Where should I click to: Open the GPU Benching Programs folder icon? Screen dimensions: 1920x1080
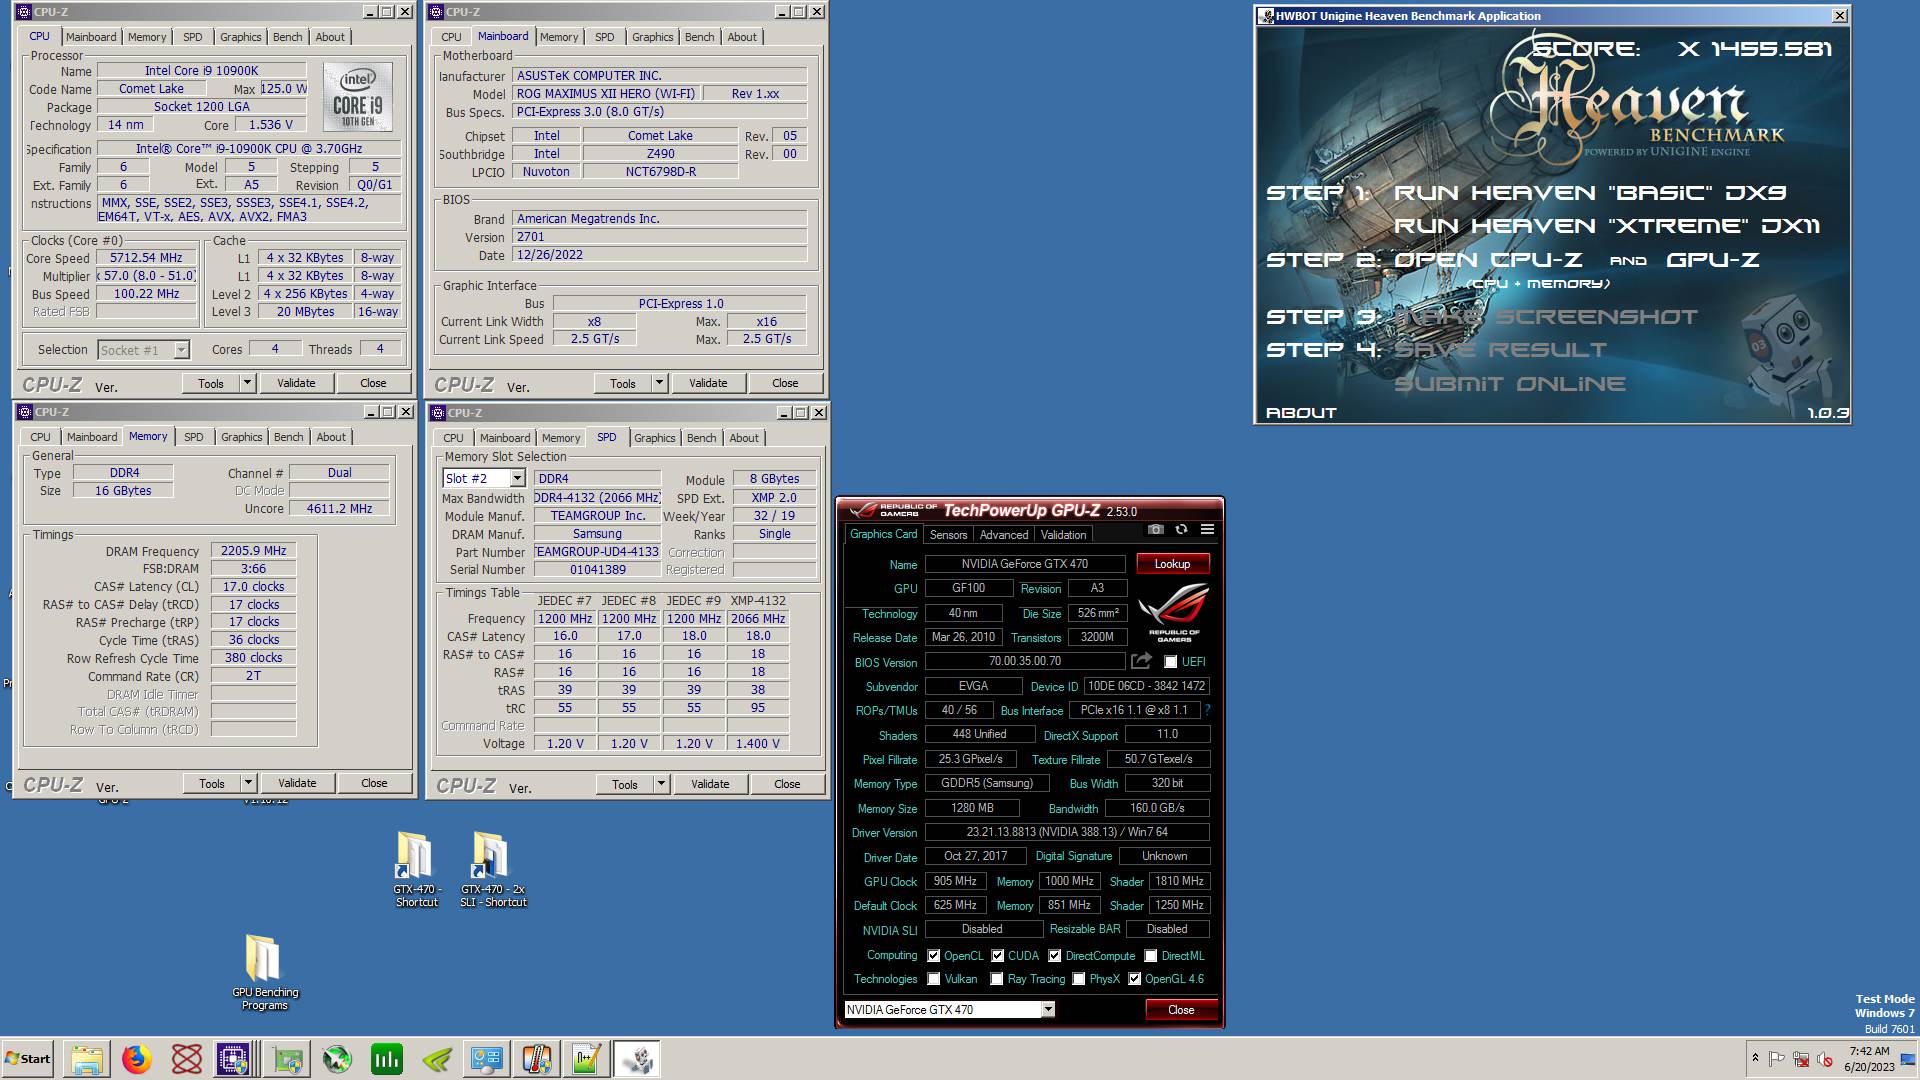pyautogui.click(x=264, y=972)
